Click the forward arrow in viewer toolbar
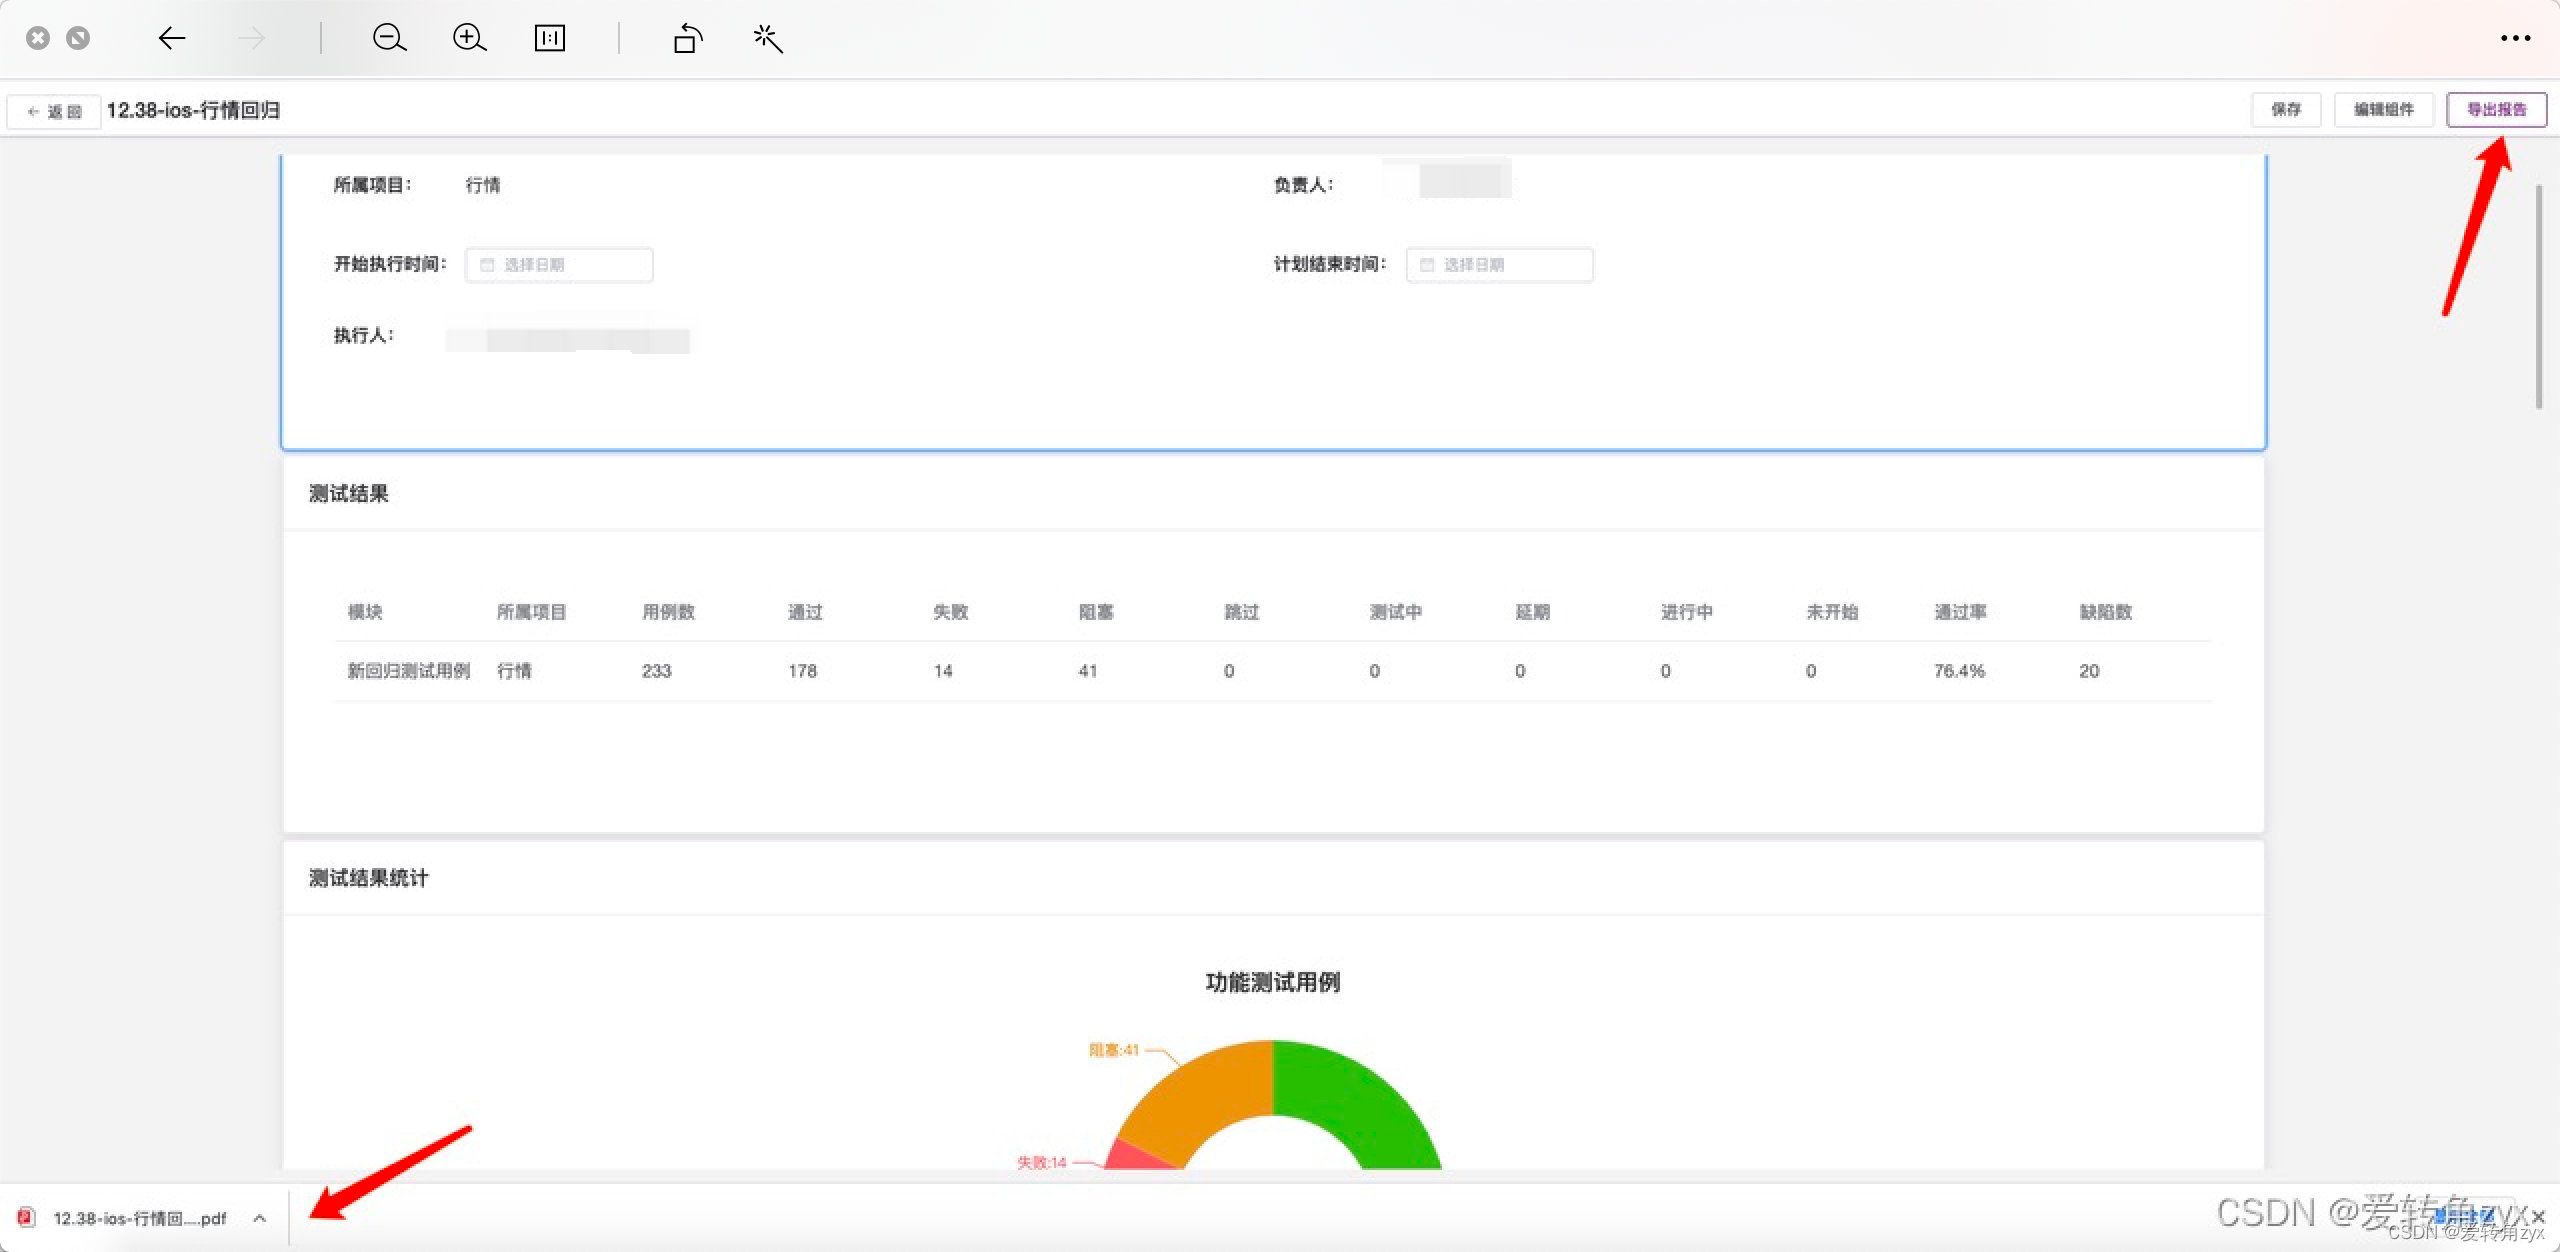The height and width of the screenshot is (1252, 2560). tap(252, 38)
